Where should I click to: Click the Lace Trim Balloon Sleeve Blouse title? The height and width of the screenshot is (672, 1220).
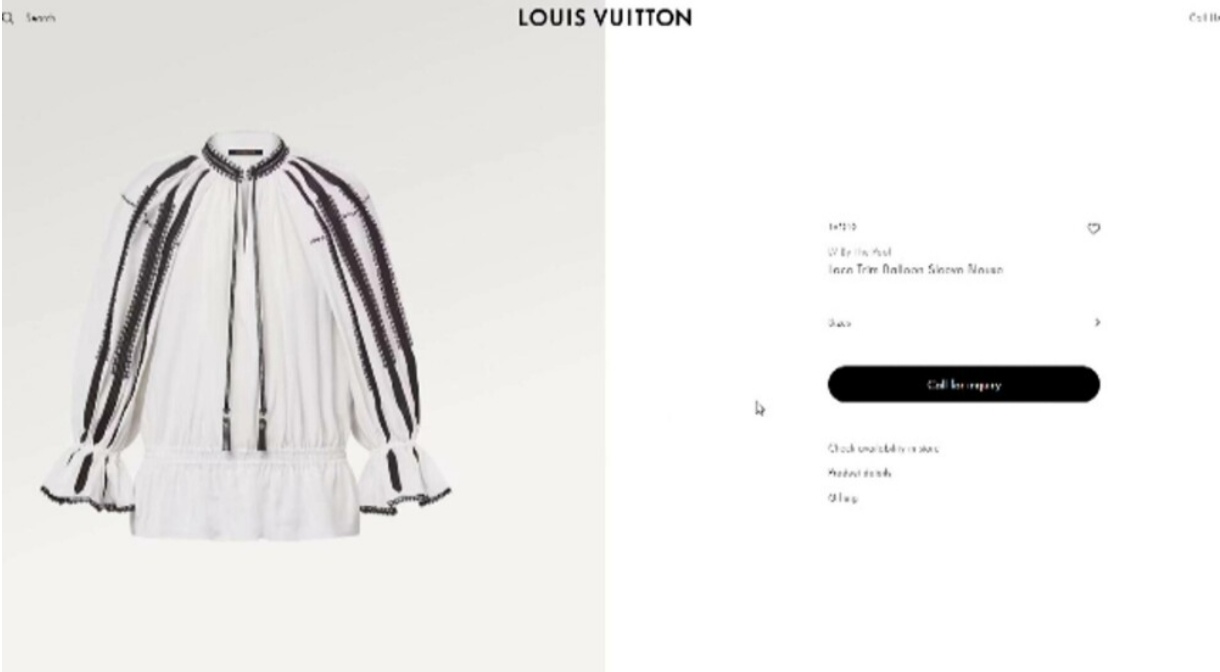click(x=915, y=270)
